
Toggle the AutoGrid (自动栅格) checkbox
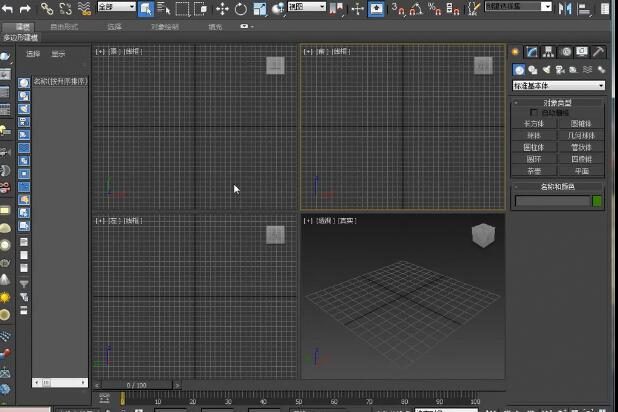534,112
